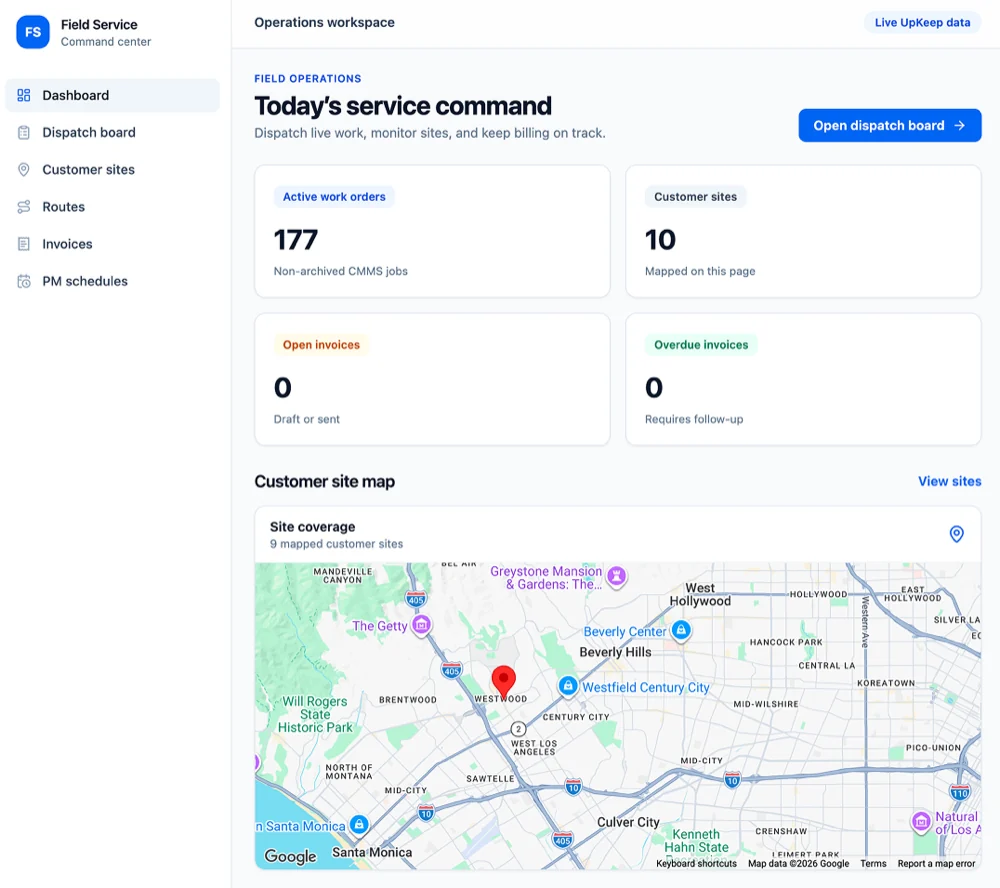Click the Operations workspace header text
Viewport: 1000px width, 888px height.
[x=324, y=22]
